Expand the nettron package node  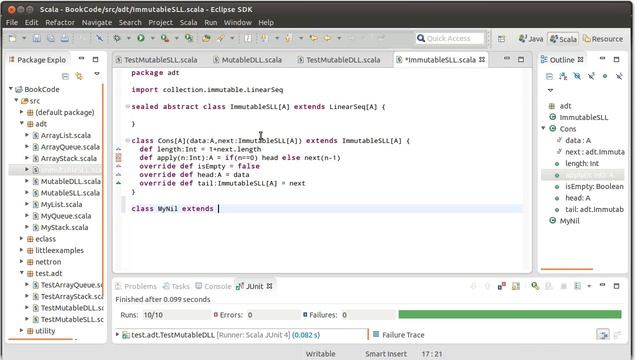click(22, 261)
